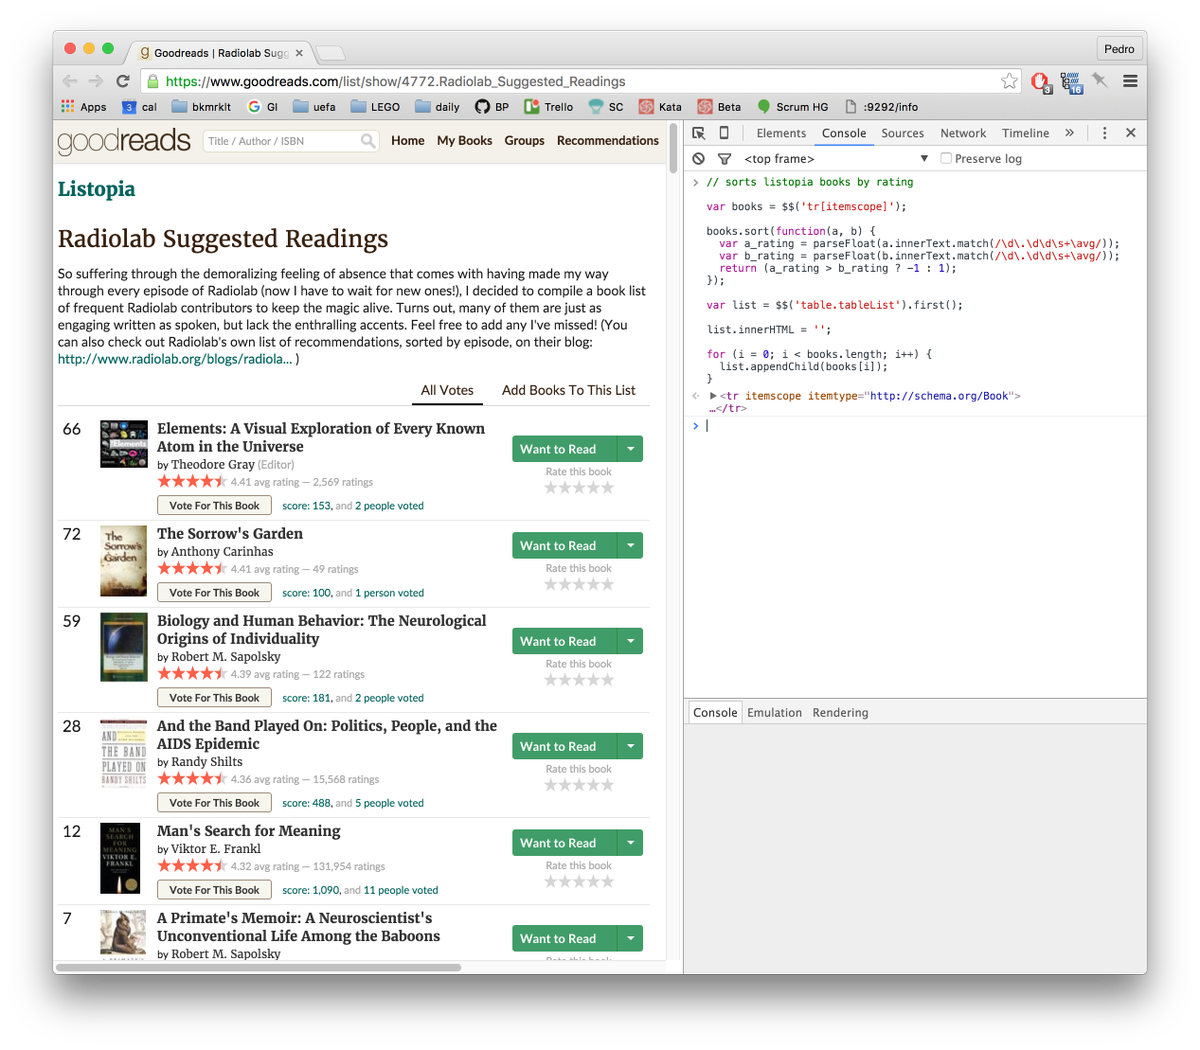Click Want to Read for Elements book
The image size is (1200, 1050).
565,449
